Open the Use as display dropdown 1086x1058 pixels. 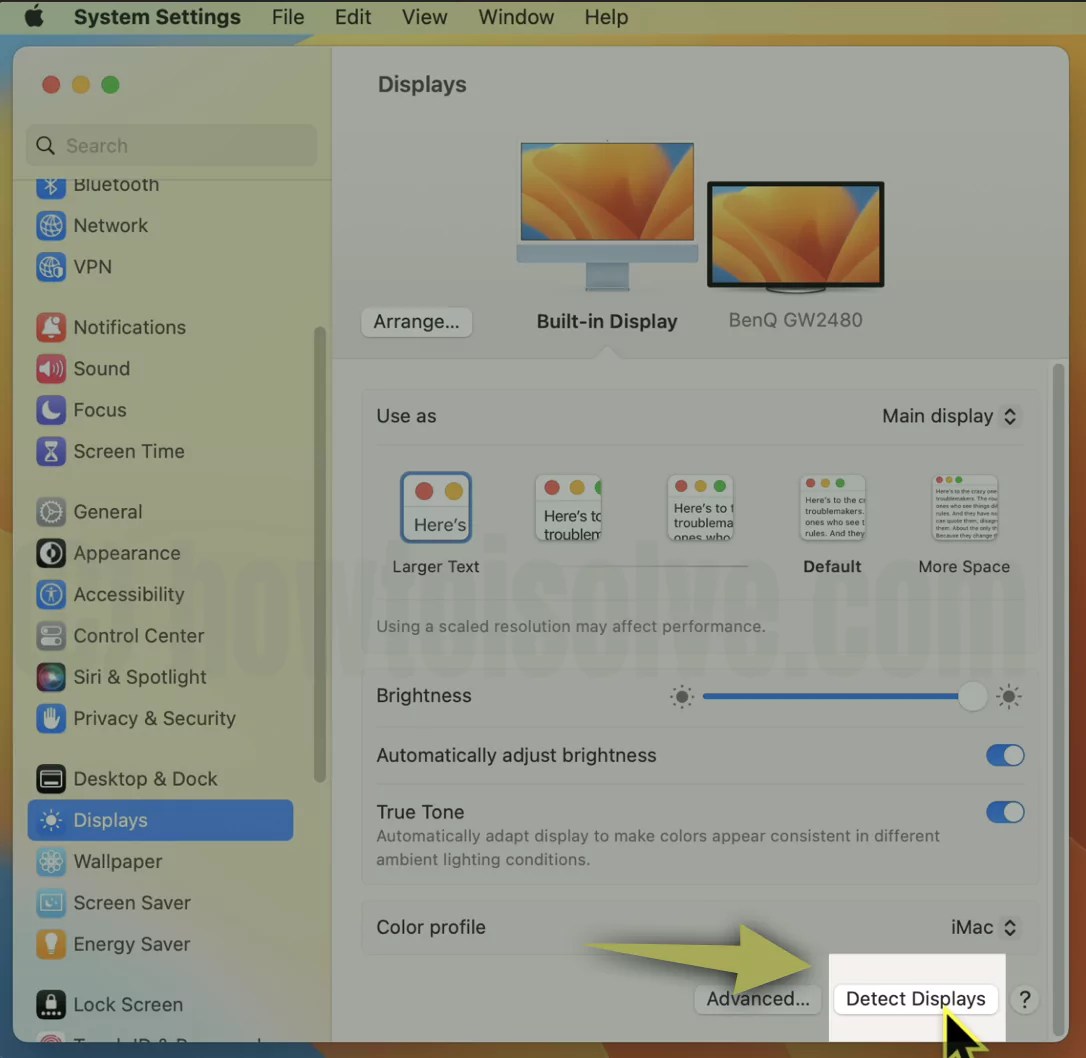coord(949,416)
